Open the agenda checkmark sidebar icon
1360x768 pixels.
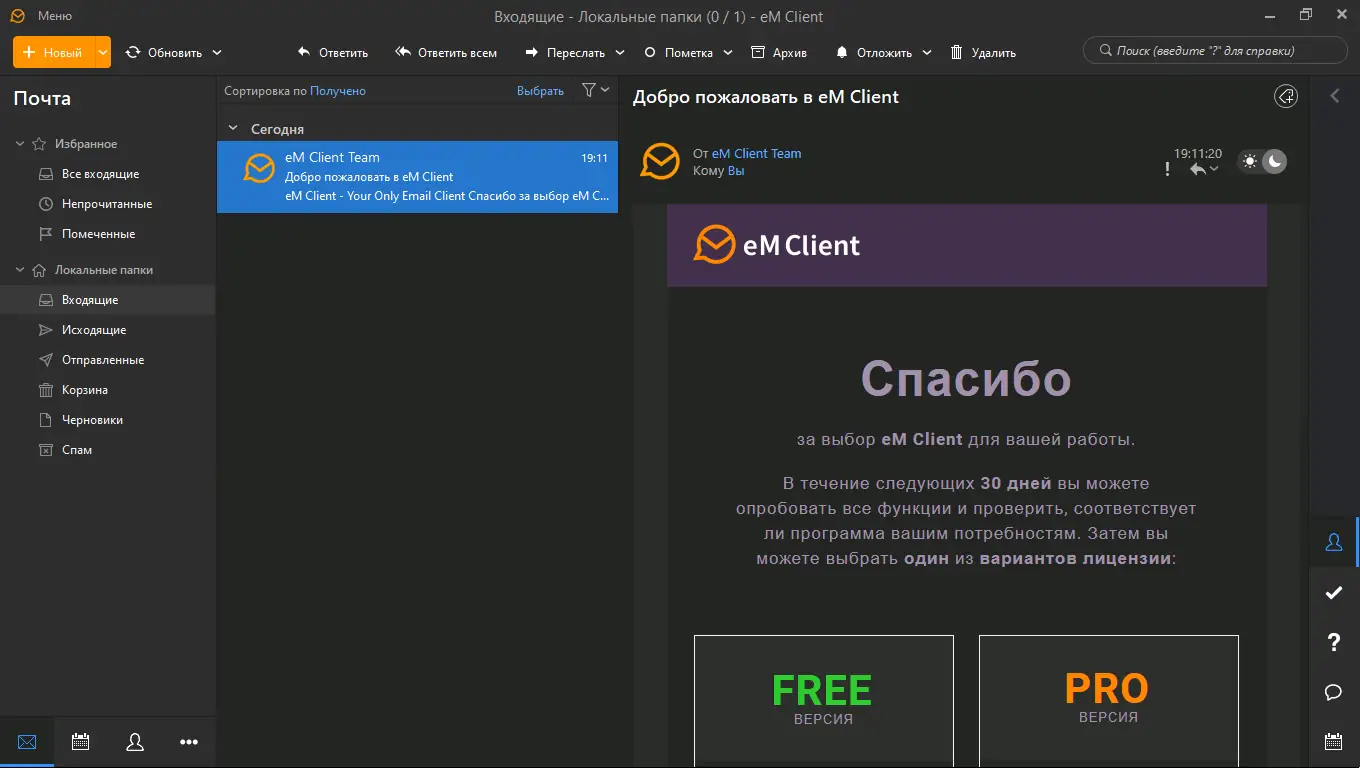1333,592
